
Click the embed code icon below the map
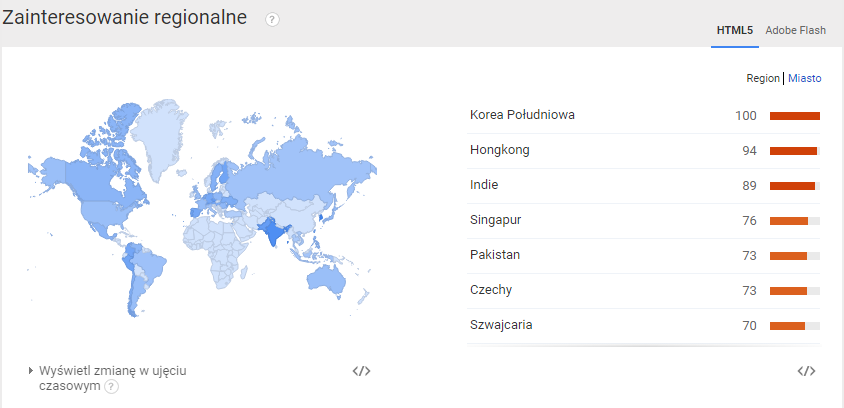pos(361,371)
